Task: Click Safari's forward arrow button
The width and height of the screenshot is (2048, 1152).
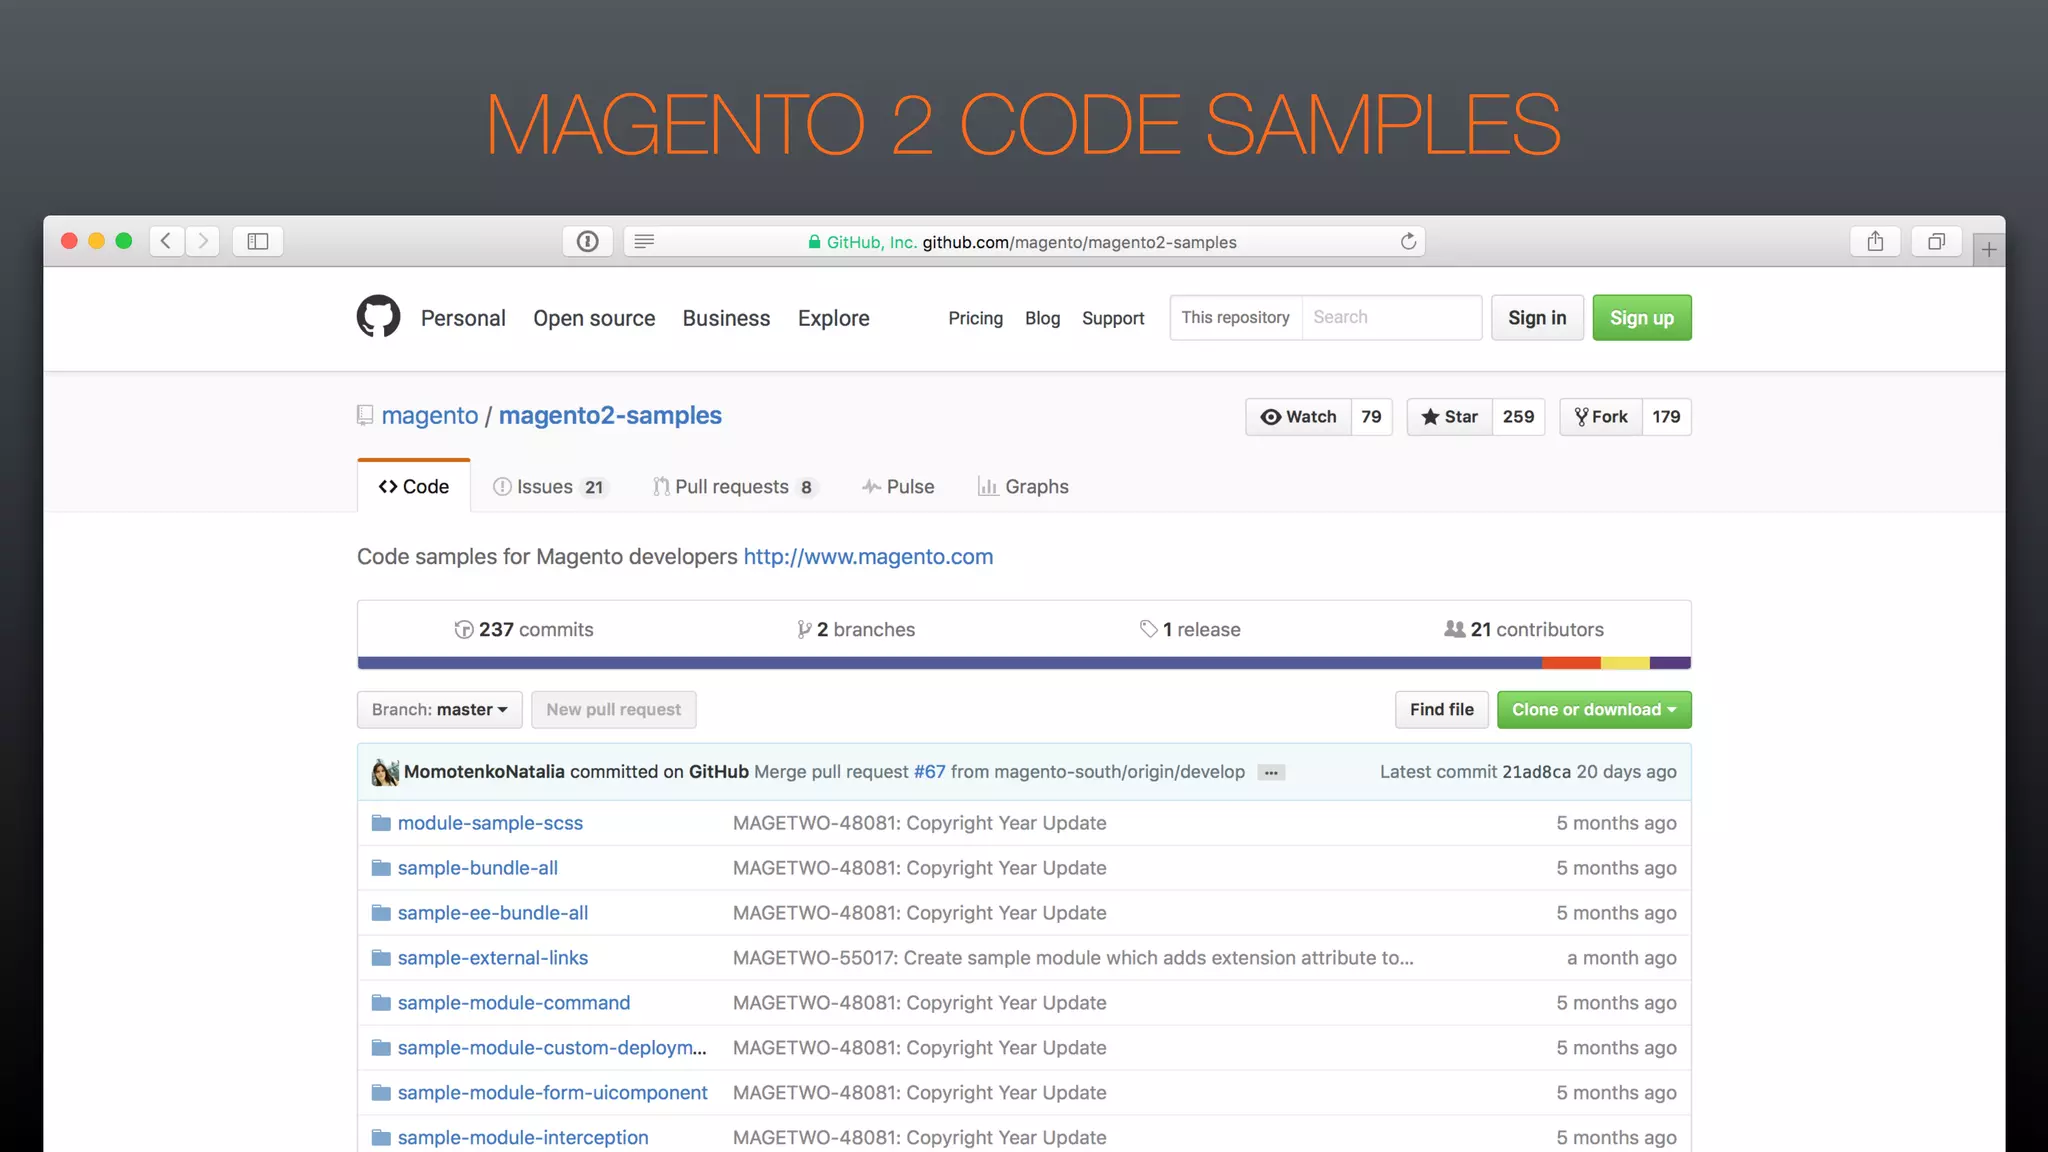Action: tap(203, 241)
